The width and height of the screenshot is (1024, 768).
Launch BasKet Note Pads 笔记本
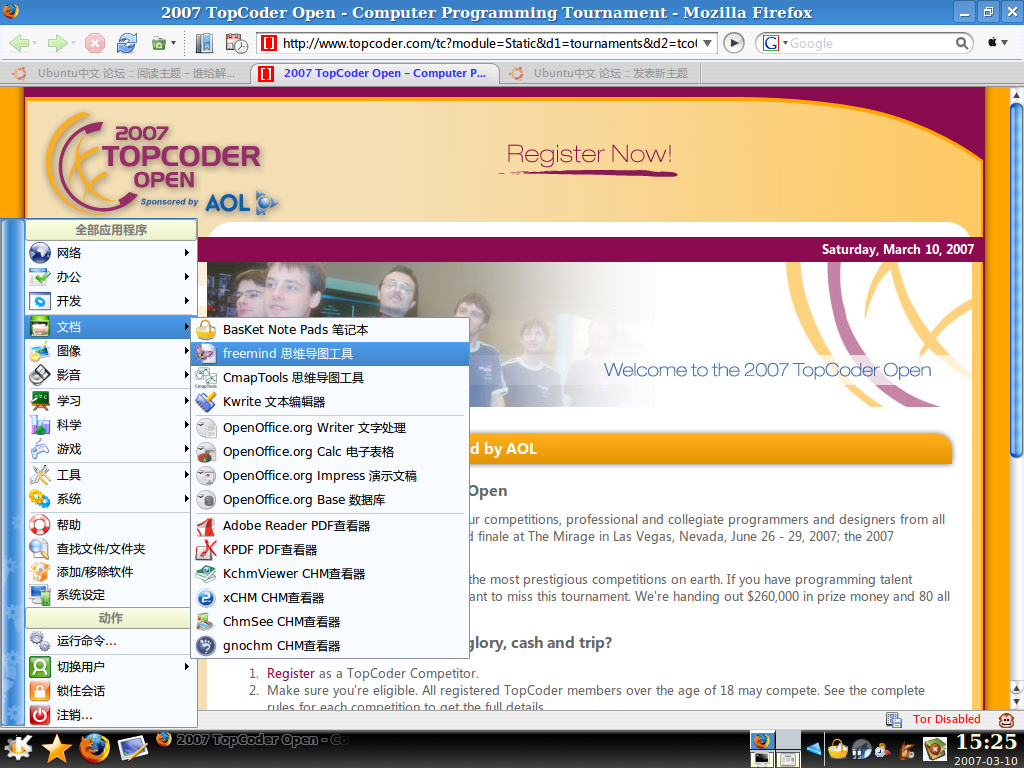[330, 330]
